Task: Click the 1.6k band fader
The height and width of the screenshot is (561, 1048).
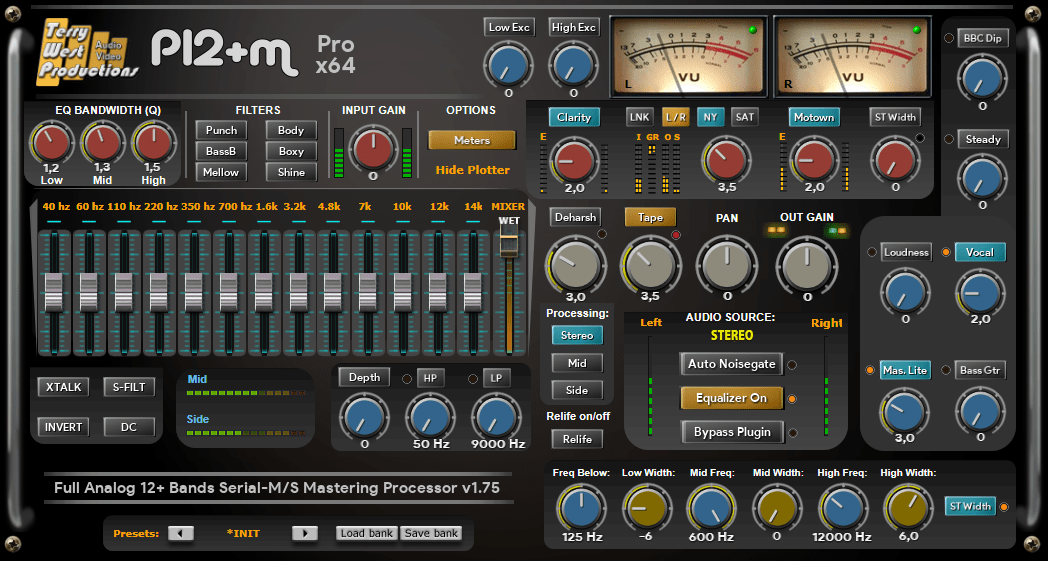Action: click(263, 292)
